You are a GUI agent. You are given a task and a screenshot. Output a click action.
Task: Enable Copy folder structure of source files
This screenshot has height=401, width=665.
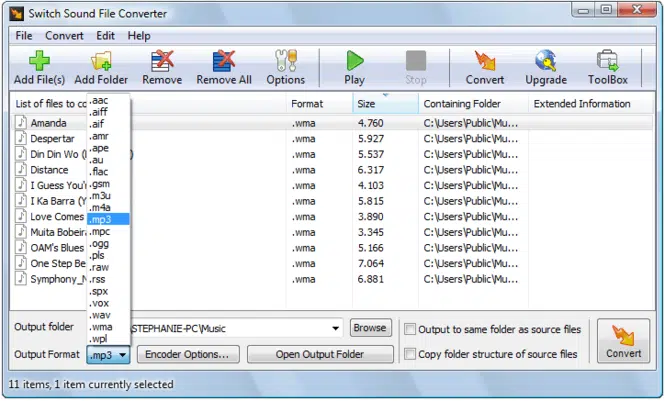(x=410, y=354)
